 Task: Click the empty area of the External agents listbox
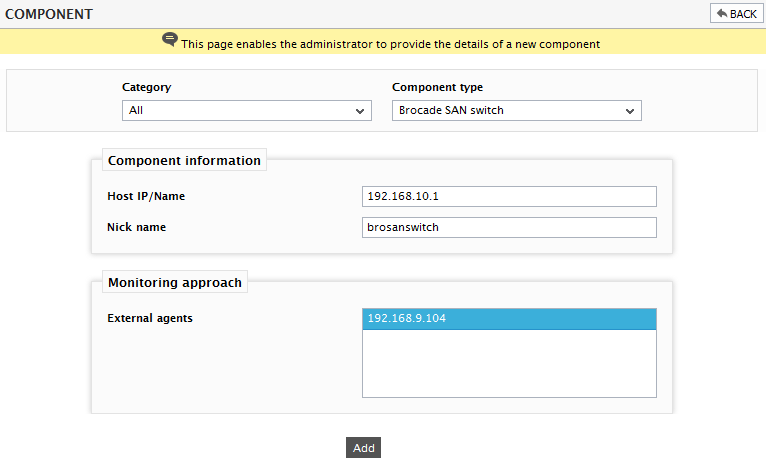[x=509, y=363]
